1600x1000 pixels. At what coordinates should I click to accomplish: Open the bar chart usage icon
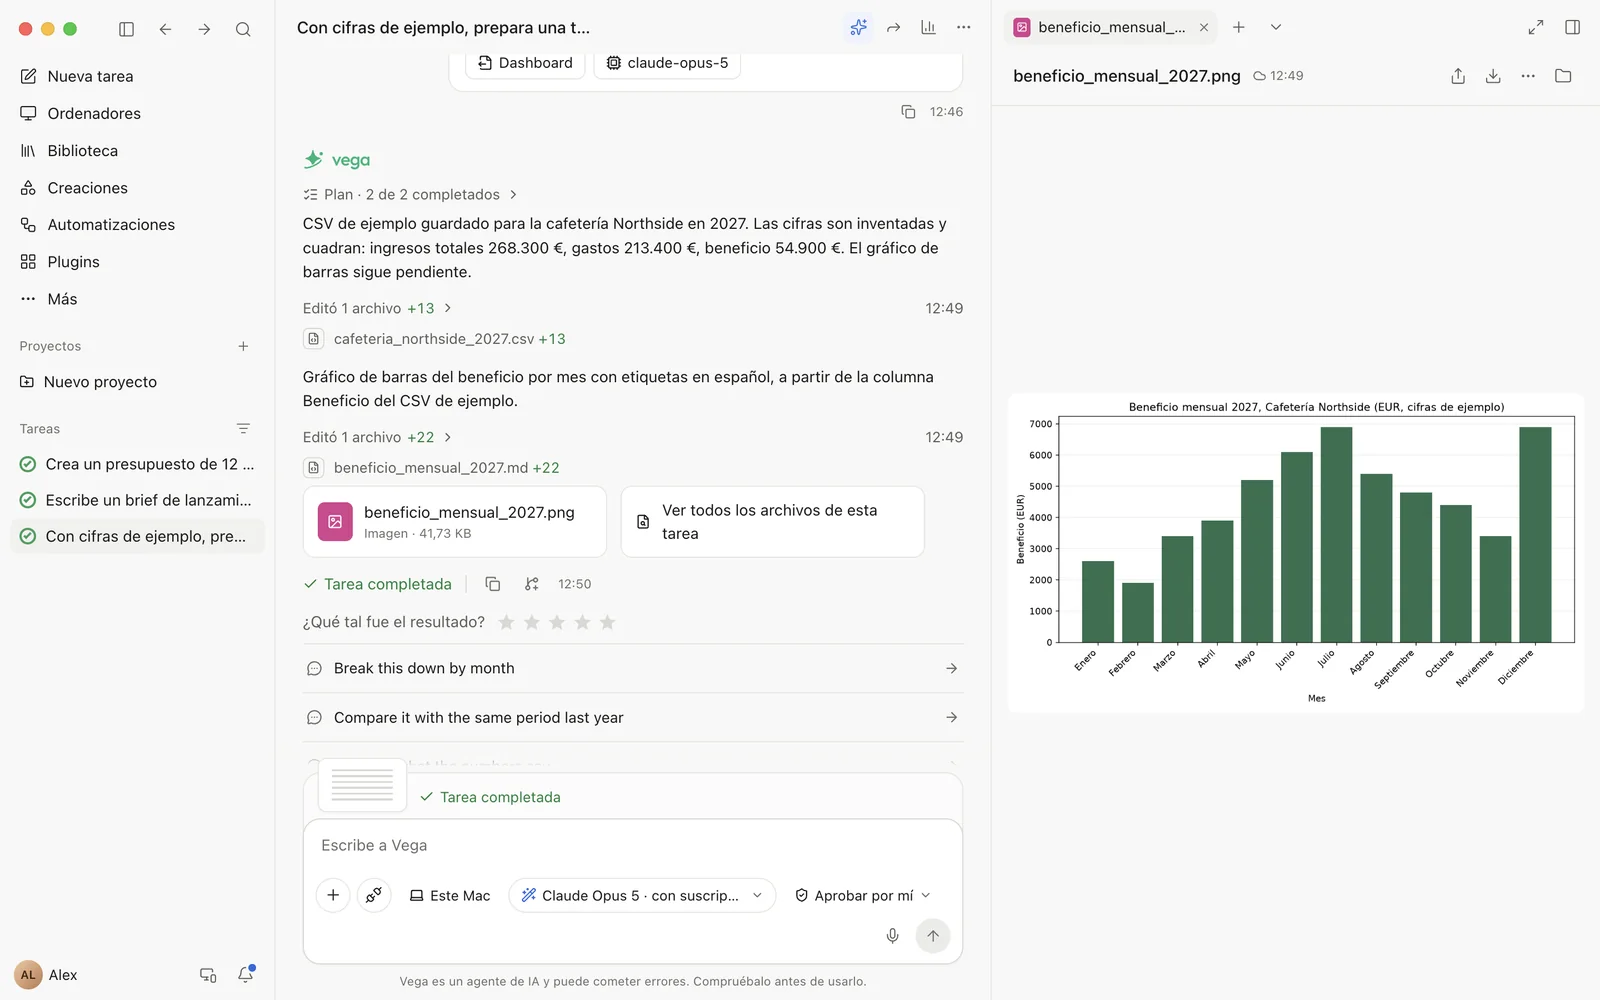tap(928, 28)
